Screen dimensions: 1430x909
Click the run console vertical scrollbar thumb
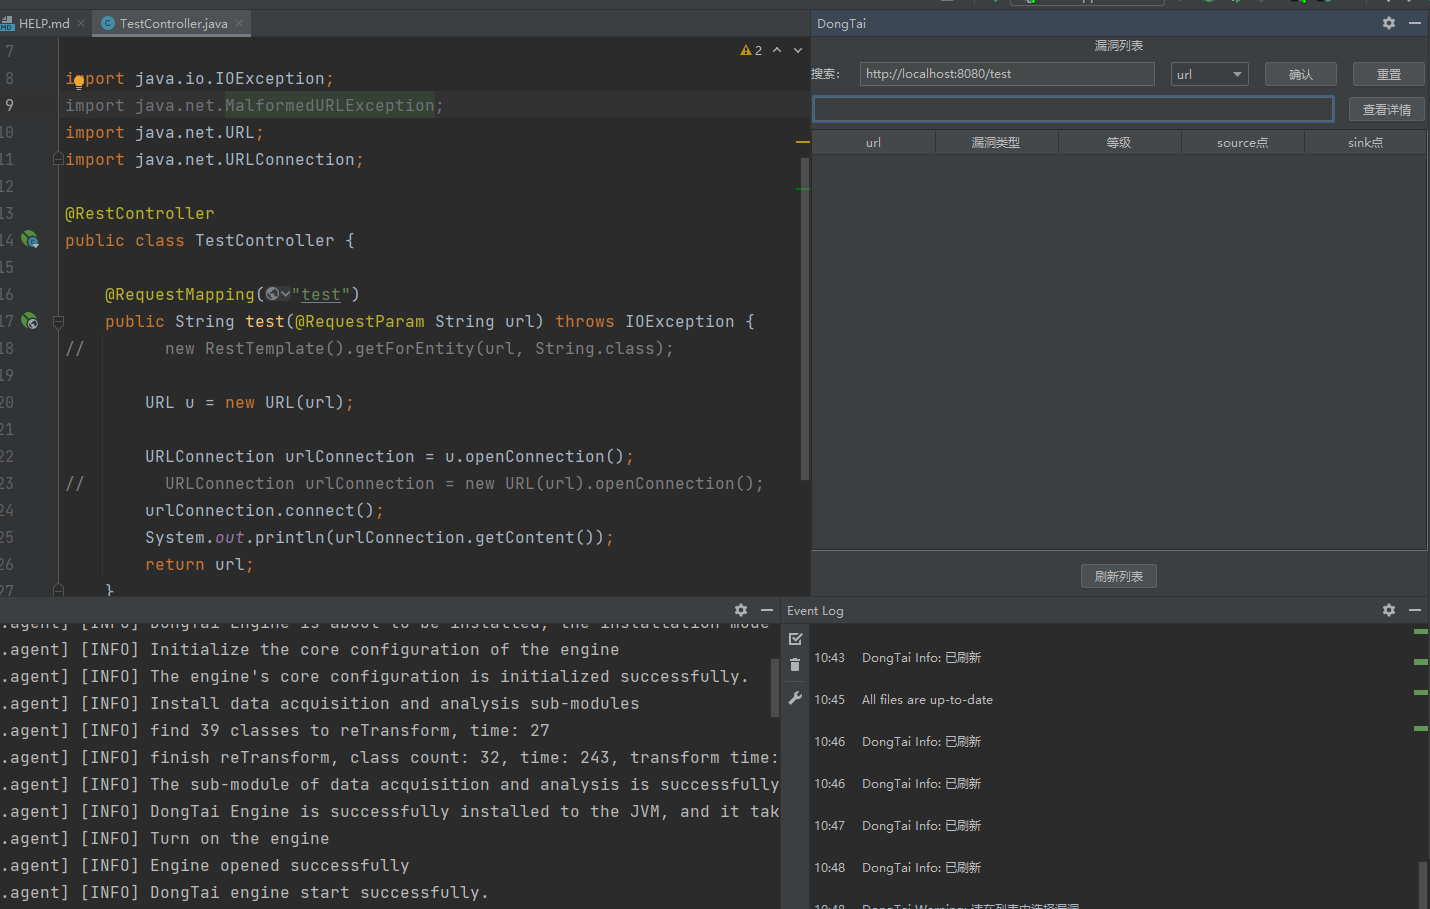774,688
